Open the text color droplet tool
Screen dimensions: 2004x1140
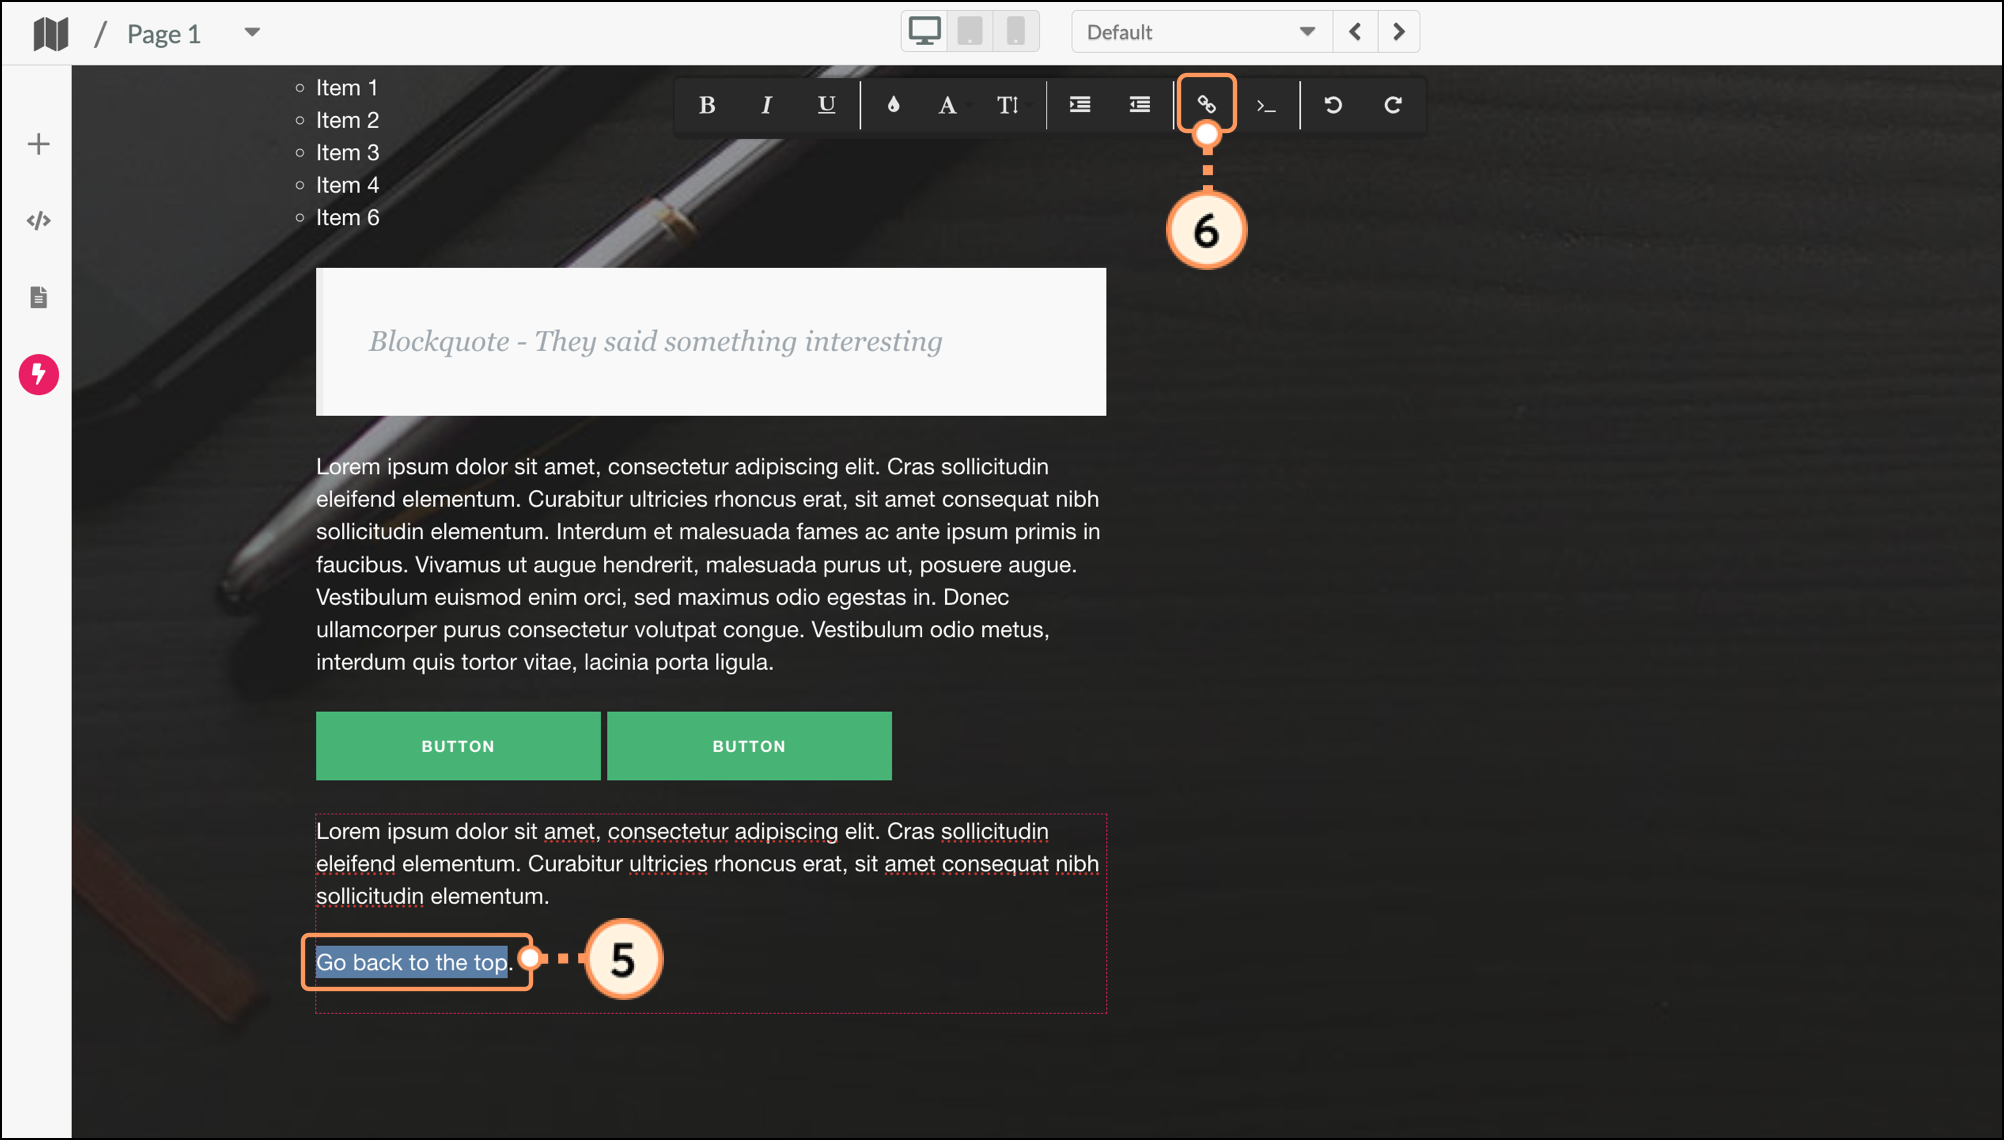893,105
